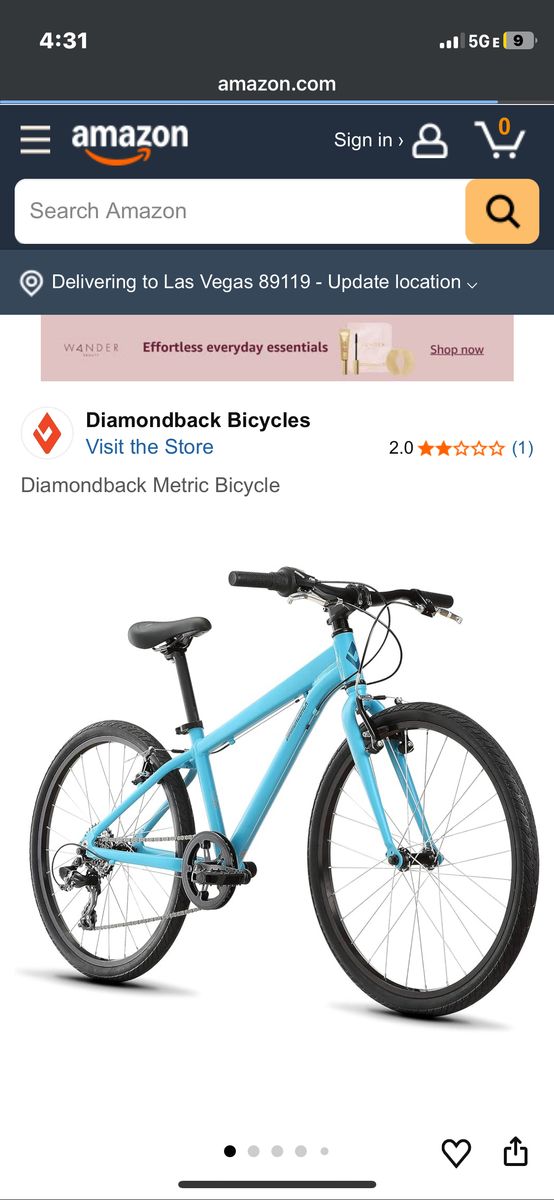Open the shopping cart icon
The height and width of the screenshot is (1200, 554).
point(499,139)
